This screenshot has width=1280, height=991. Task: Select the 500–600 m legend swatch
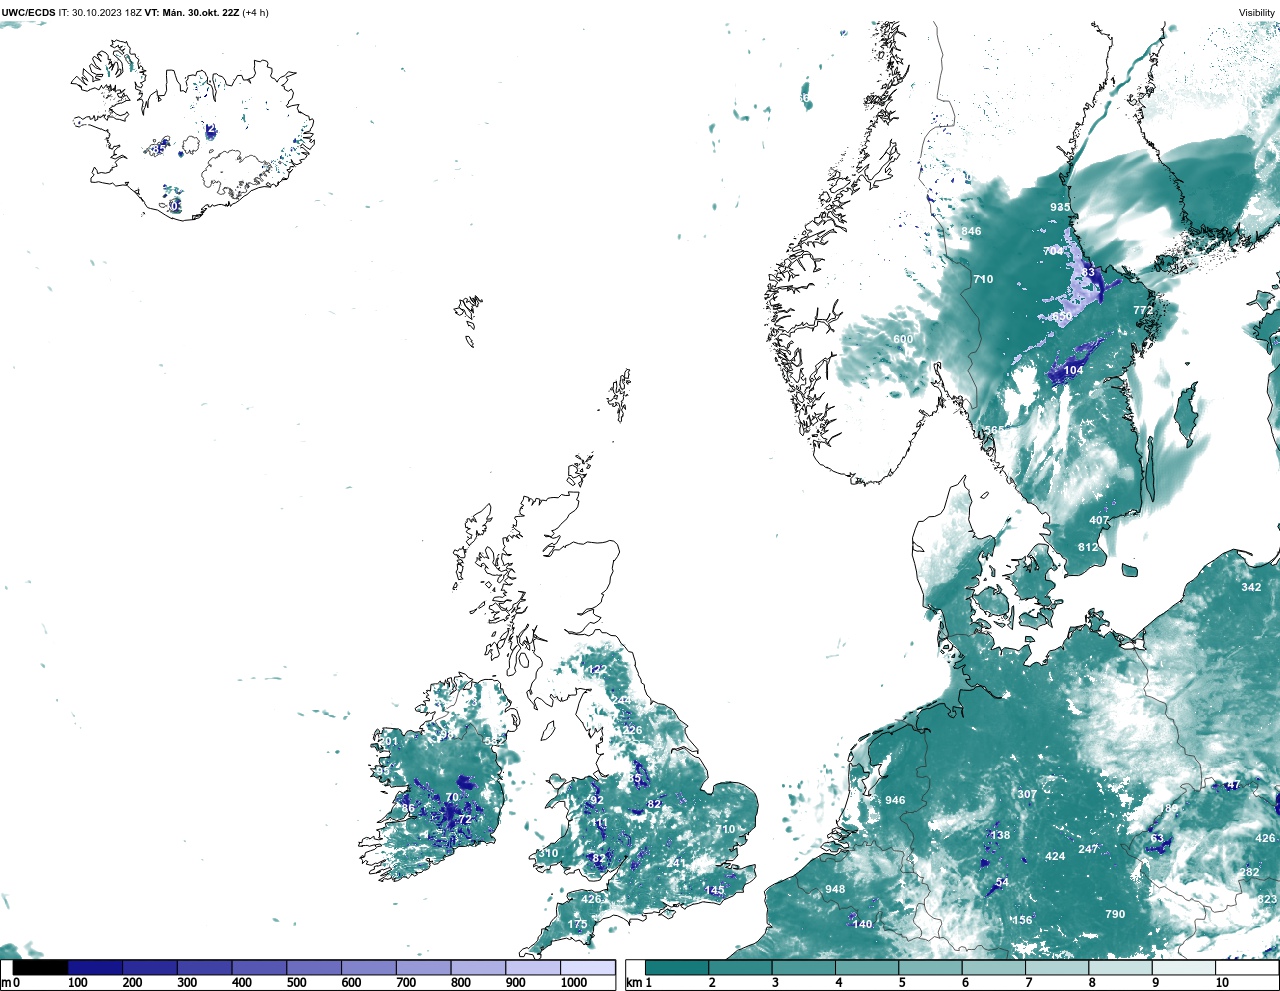(x=314, y=968)
